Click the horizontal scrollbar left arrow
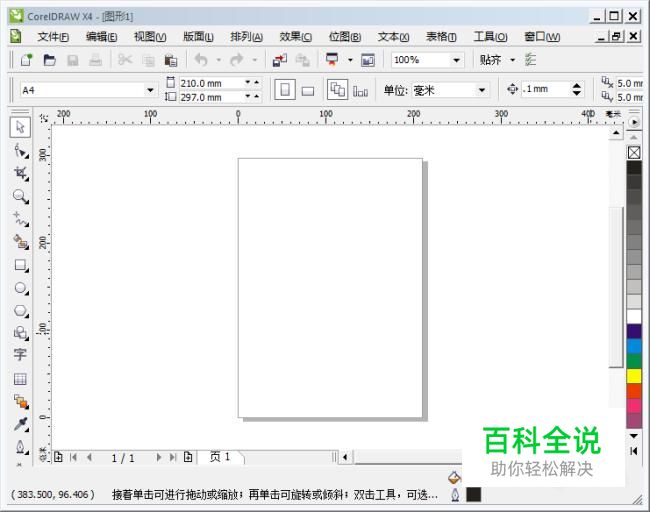 [345, 457]
